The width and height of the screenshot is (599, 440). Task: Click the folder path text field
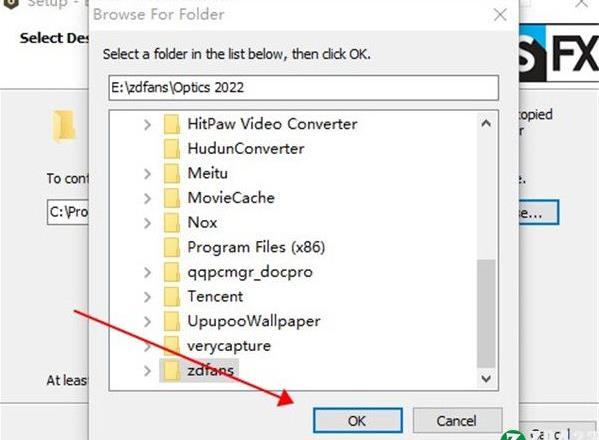tap(304, 88)
